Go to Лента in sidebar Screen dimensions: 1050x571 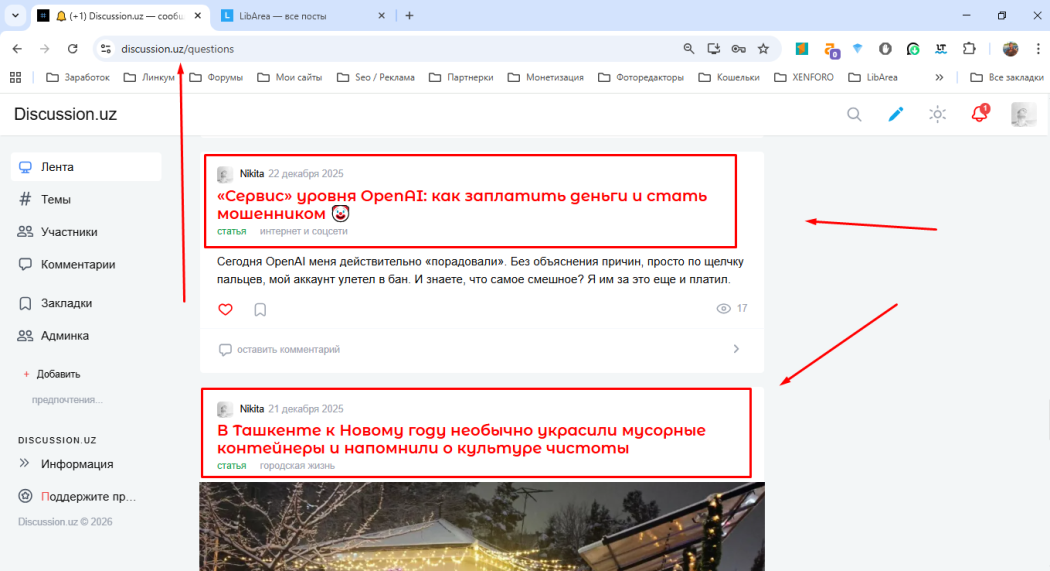click(x=86, y=167)
